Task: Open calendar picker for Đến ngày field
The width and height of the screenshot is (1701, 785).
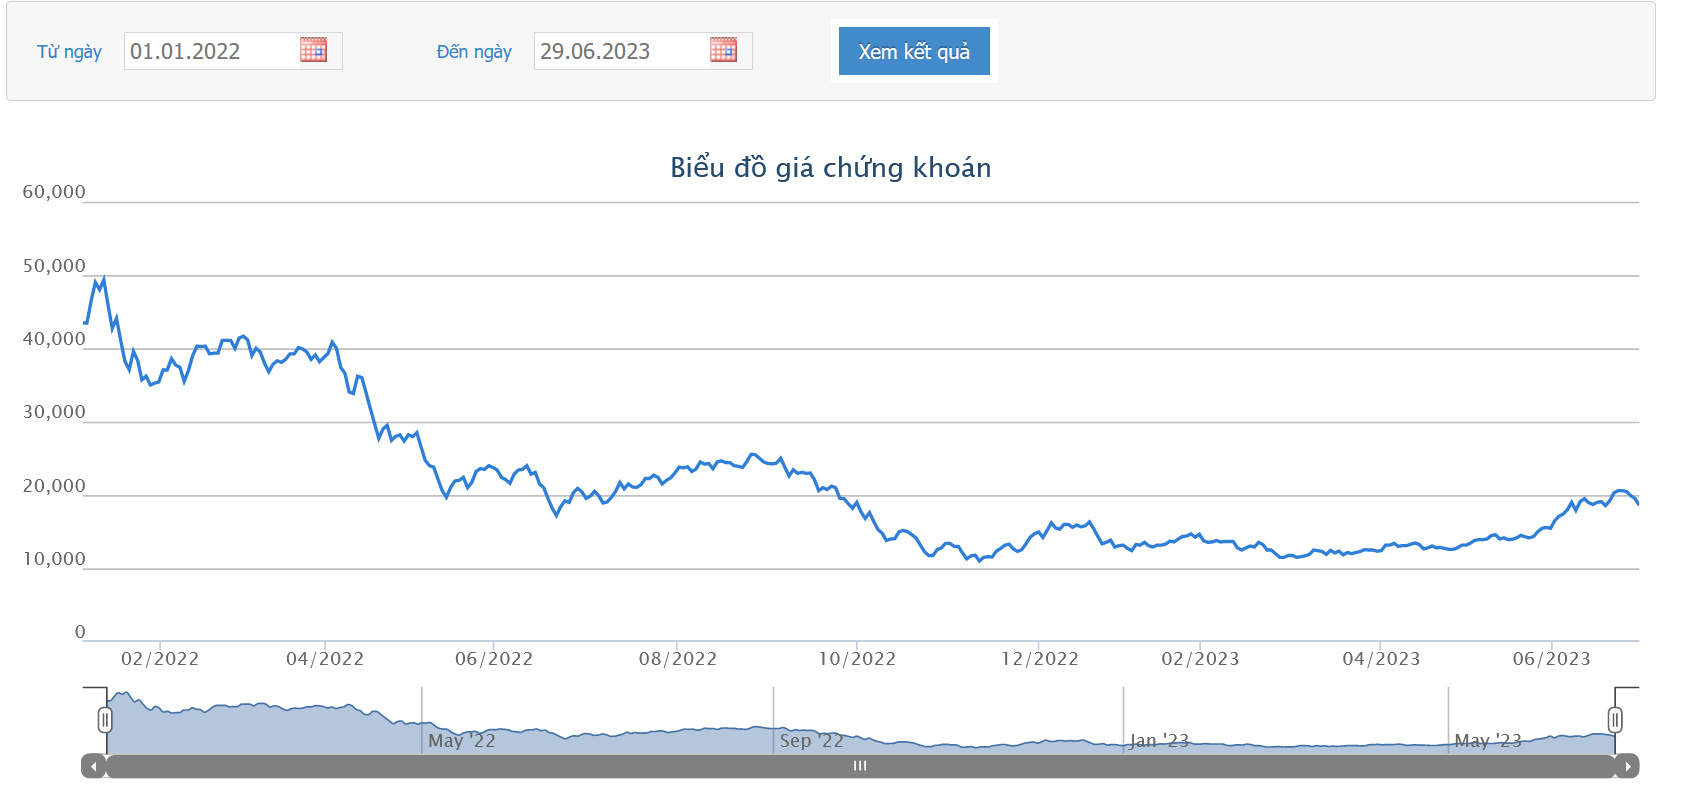Action: (x=723, y=50)
